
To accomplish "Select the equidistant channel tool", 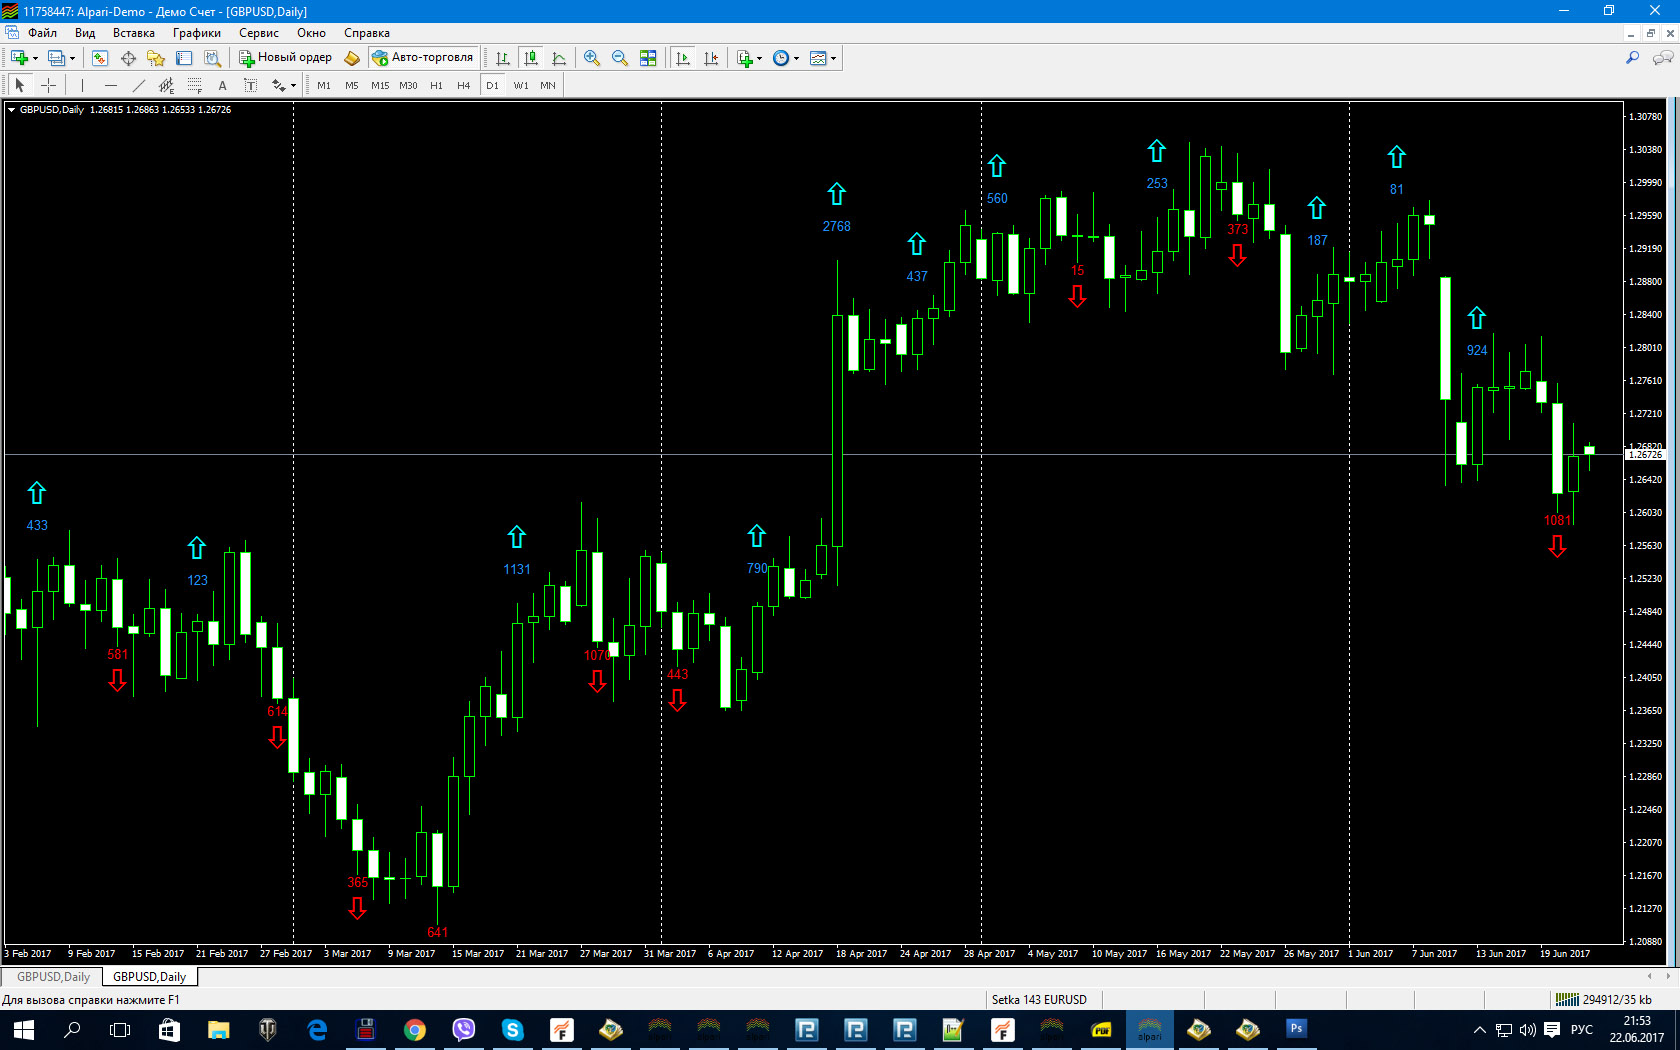I will click(x=166, y=85).
